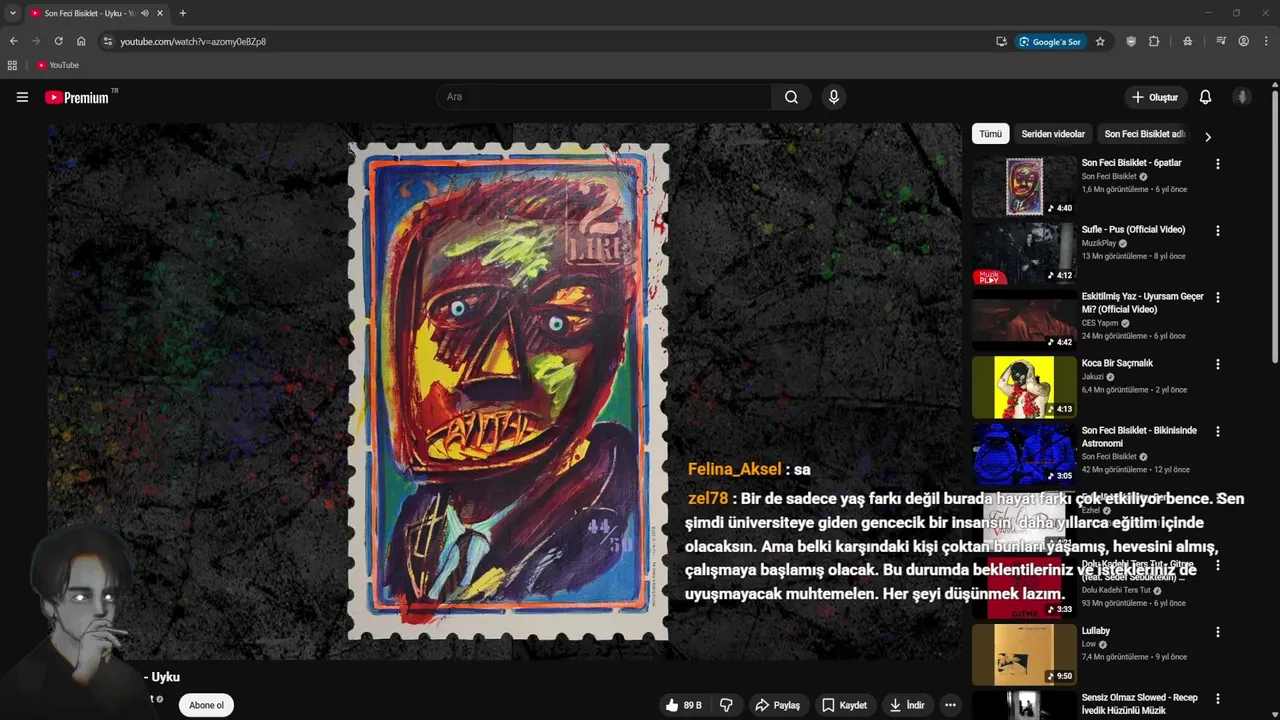This screenshot has height=720, width=1280.
Task: Click the Google'a Sor button
Action: click(x=1050, y=42)
